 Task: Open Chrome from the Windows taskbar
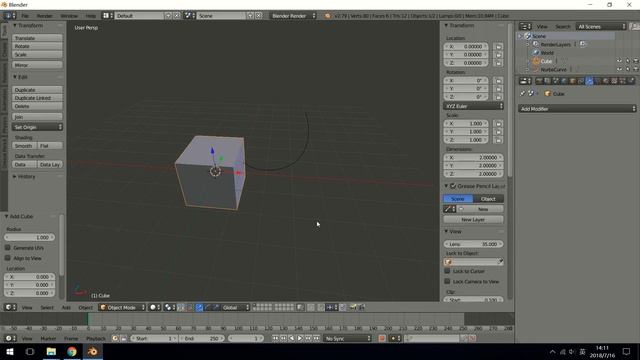tap(72, 351)
